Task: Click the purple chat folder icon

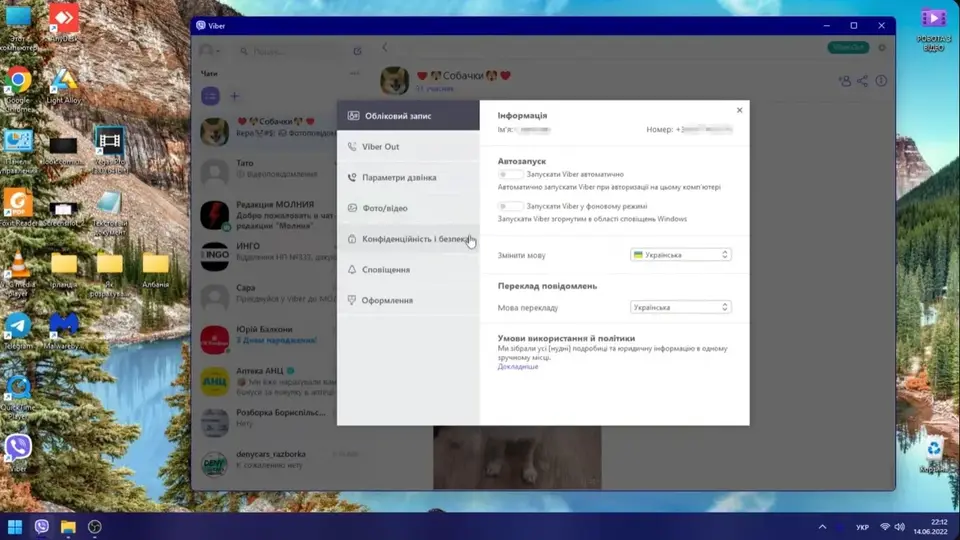Action: click(x=211, y=96)
